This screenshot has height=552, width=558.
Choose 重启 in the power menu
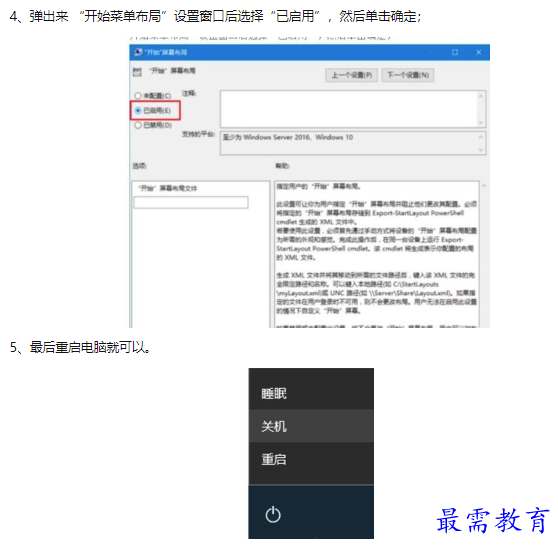point(311,459)
